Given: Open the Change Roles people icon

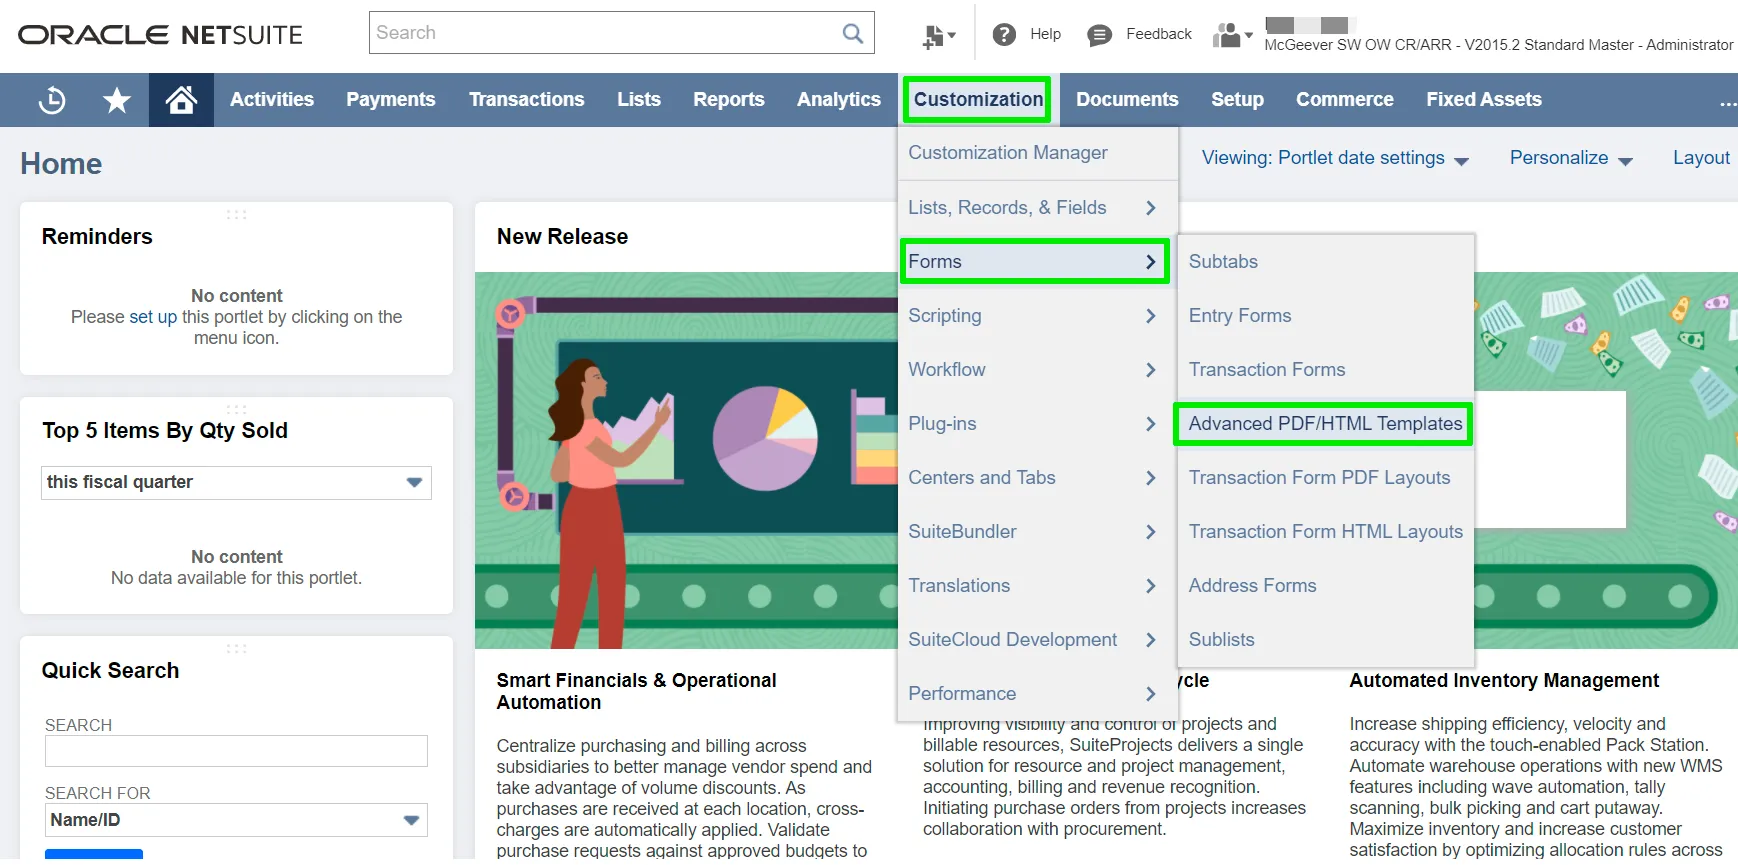Looking at the screenshot, I should pos(1232,35).
